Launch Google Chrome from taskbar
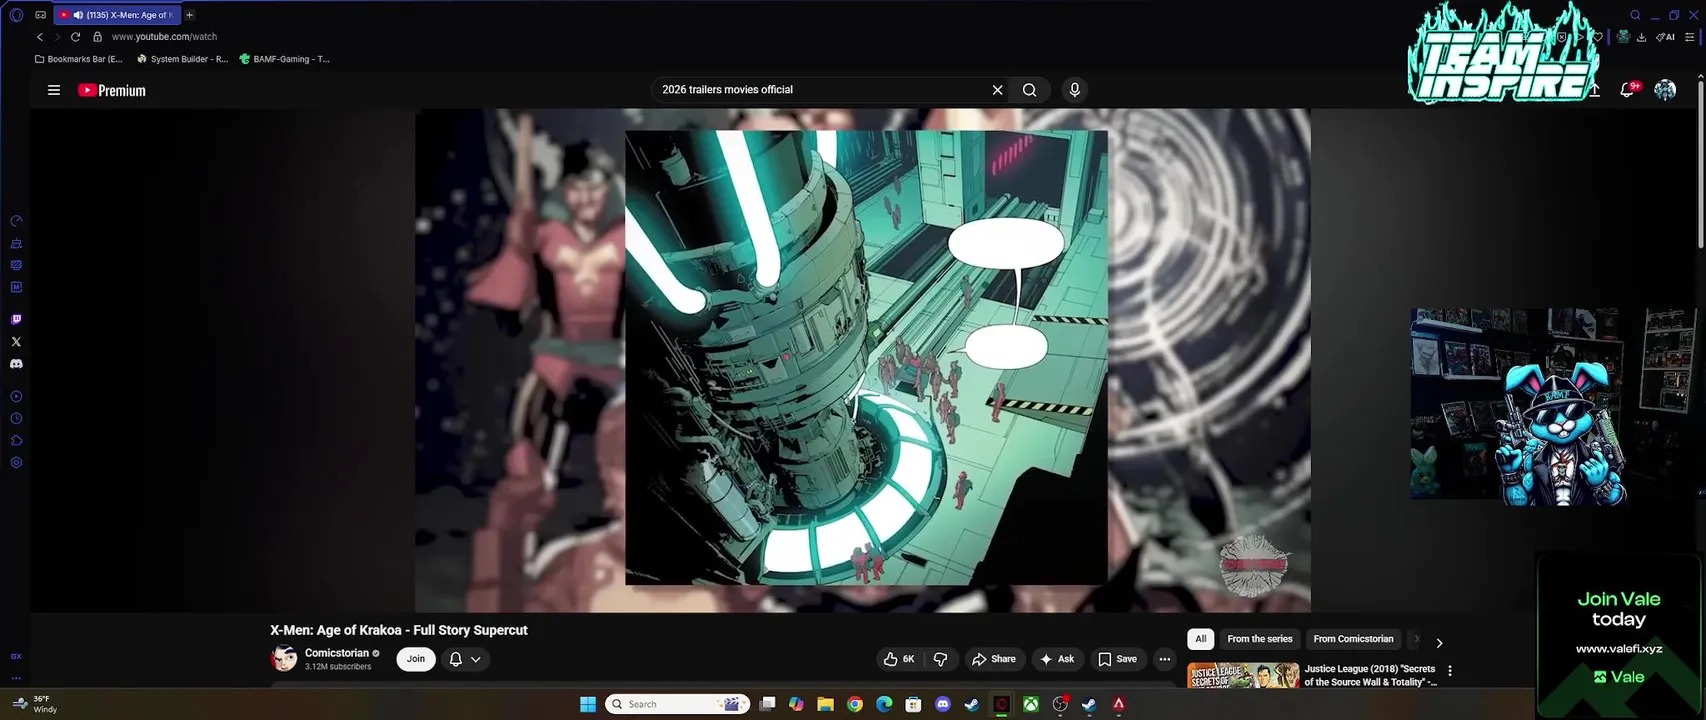Screen dimensions: 1706x720 coord(855,704)
